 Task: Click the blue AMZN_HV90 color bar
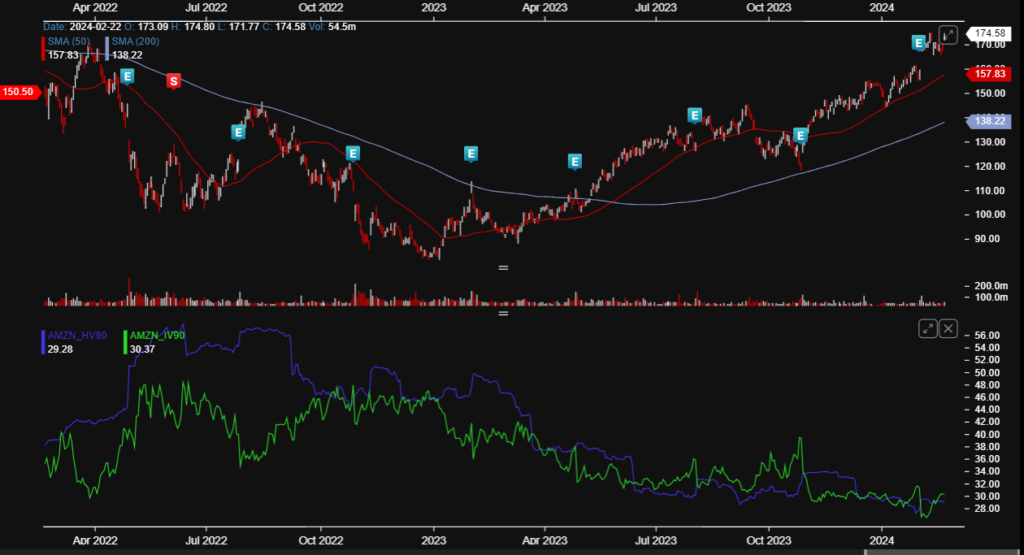[x=43, y=342]
